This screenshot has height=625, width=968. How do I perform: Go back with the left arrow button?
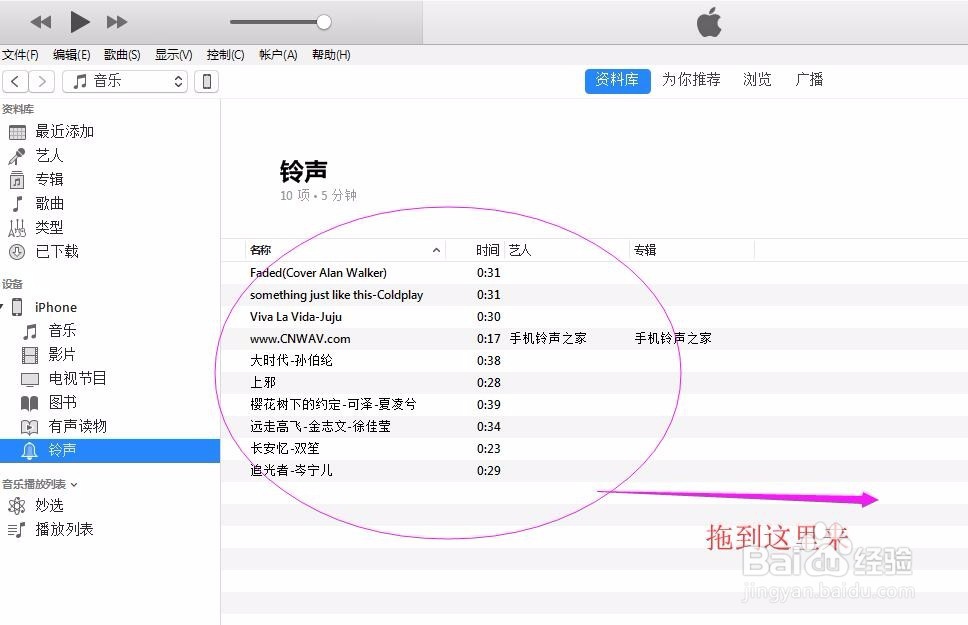(15, 81)
